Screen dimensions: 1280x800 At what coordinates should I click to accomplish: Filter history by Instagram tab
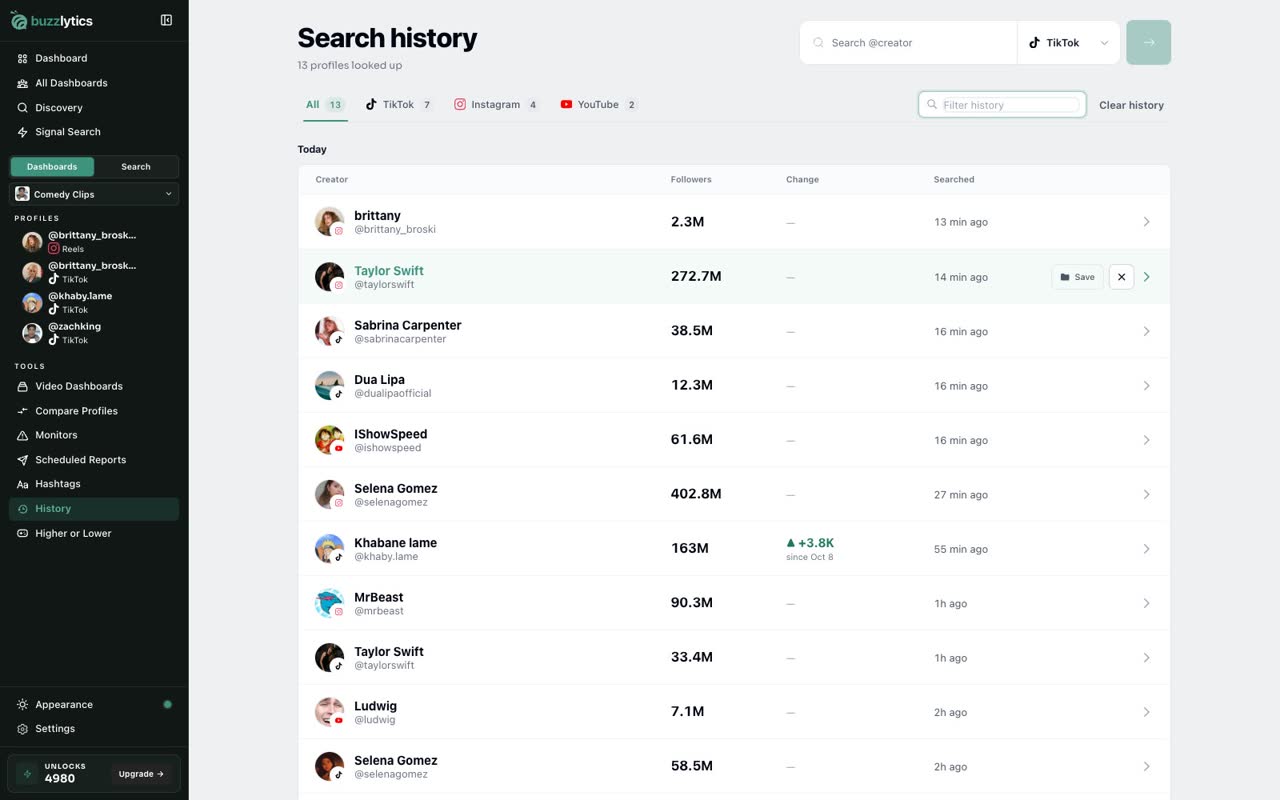pos(496,105)
